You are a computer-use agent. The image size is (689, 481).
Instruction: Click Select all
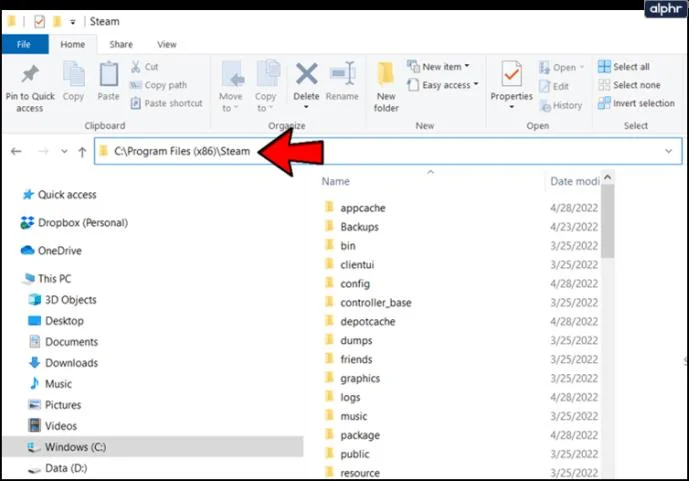coord(624,67)
